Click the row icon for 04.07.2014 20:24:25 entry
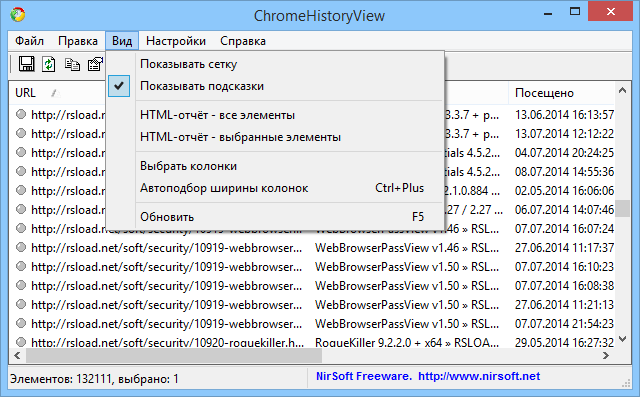 click(21, 152)
